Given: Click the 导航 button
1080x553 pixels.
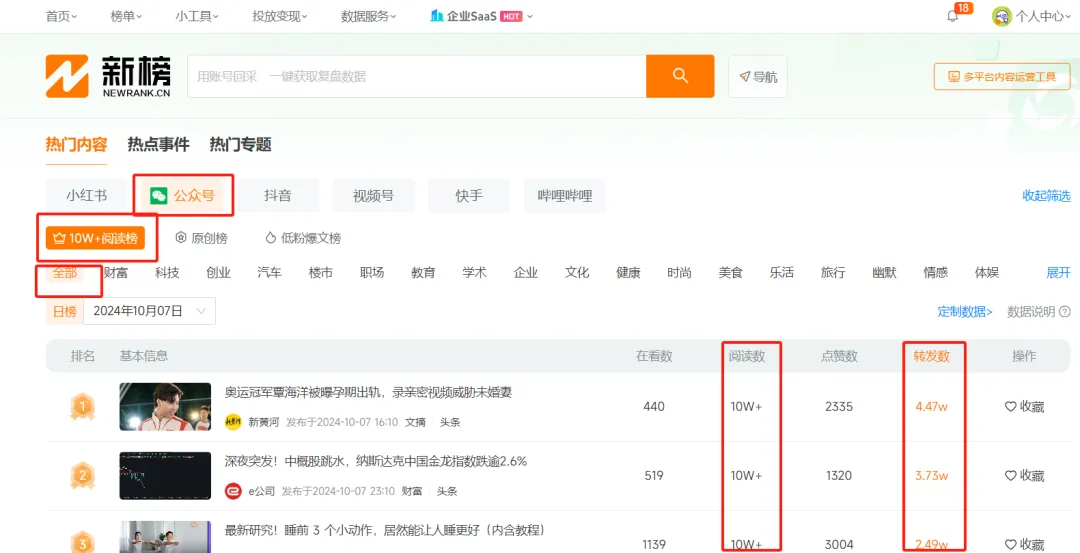Looking at the screenshot, I should (x=758, y=76).
